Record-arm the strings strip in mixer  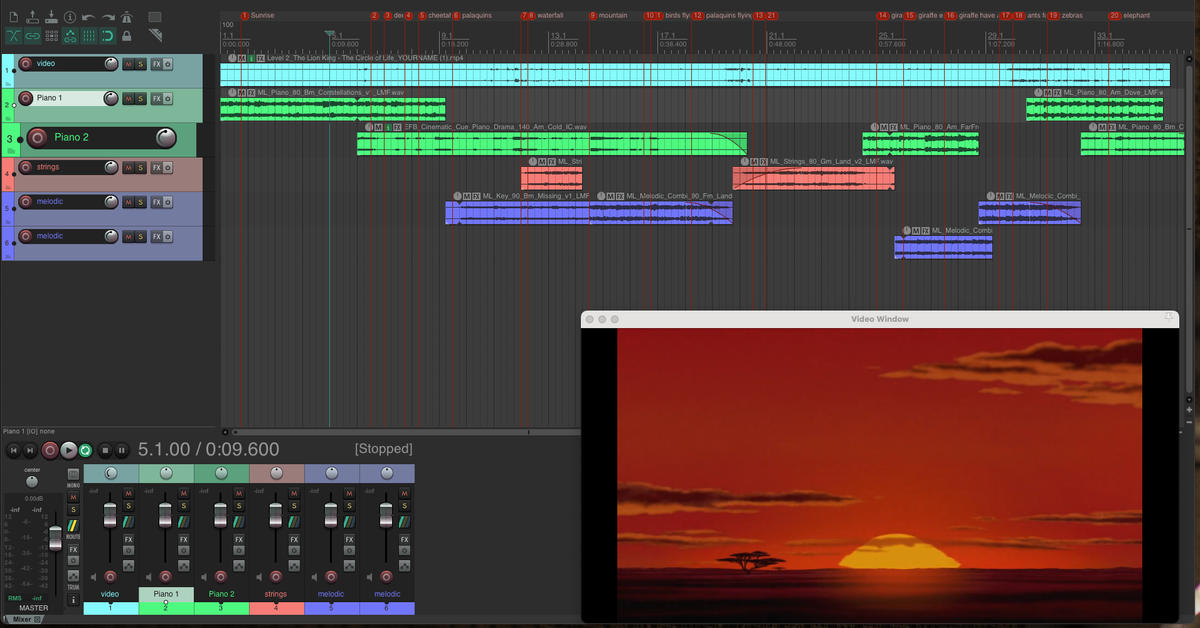click(x=275, y=577)
